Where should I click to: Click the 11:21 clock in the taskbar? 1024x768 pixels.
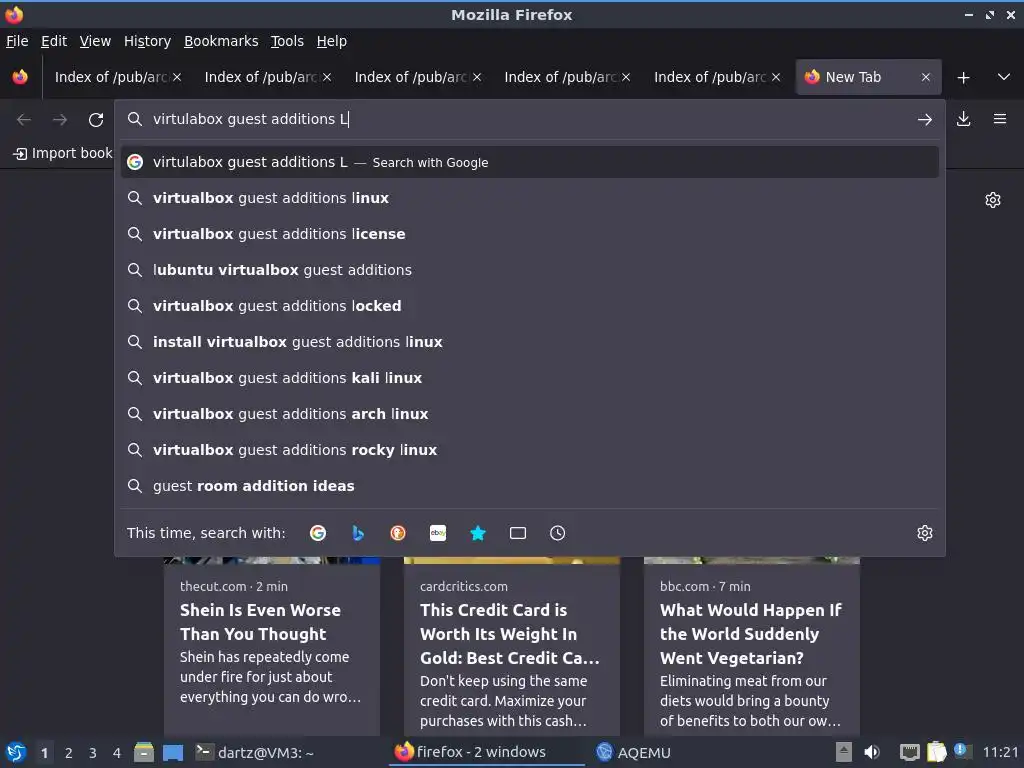1000,752
